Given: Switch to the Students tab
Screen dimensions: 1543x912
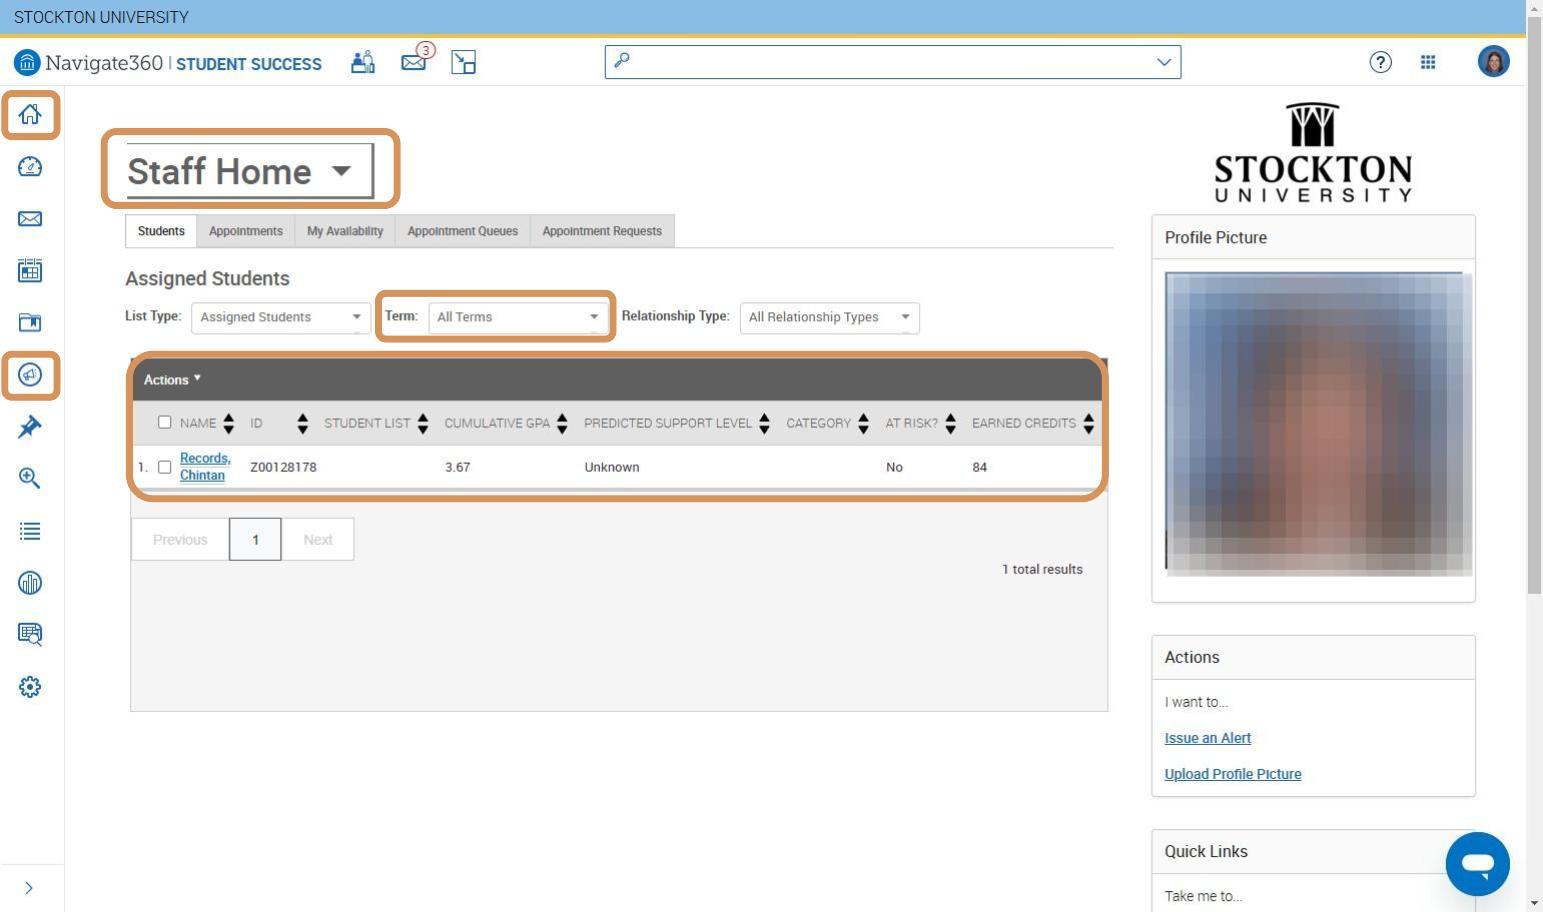Looking at the screenshot, I should coord(161,231).
